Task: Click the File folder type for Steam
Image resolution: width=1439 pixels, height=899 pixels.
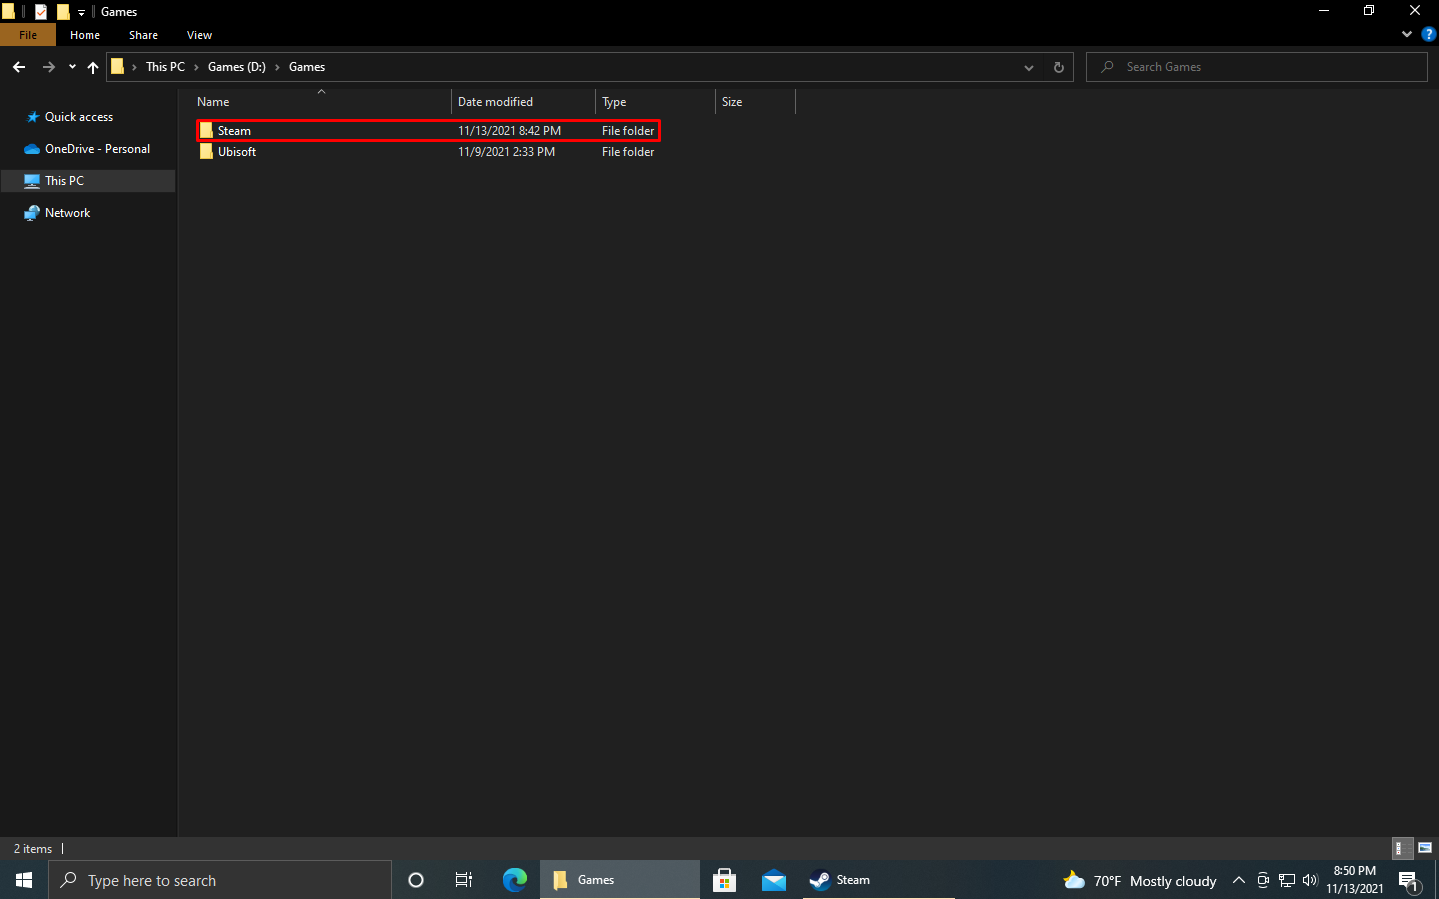Action: 628,131
